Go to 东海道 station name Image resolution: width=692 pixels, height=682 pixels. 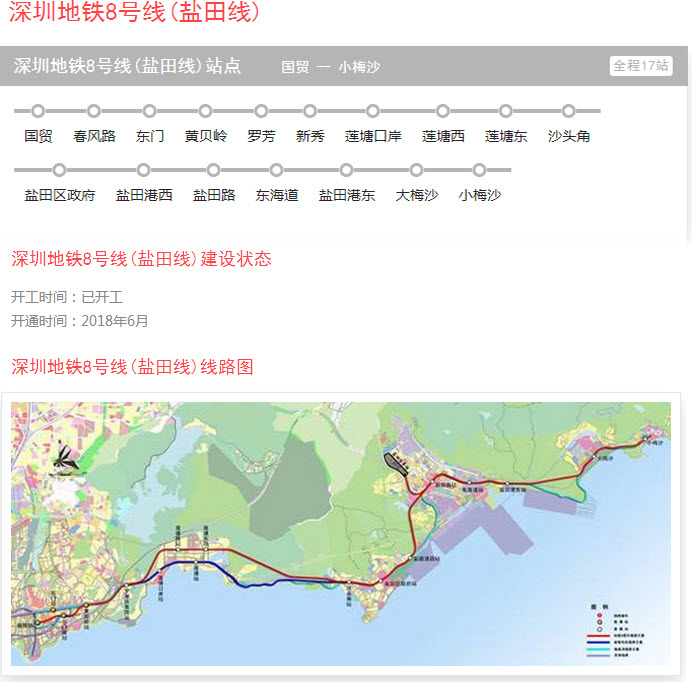click(x=277, y=195)
